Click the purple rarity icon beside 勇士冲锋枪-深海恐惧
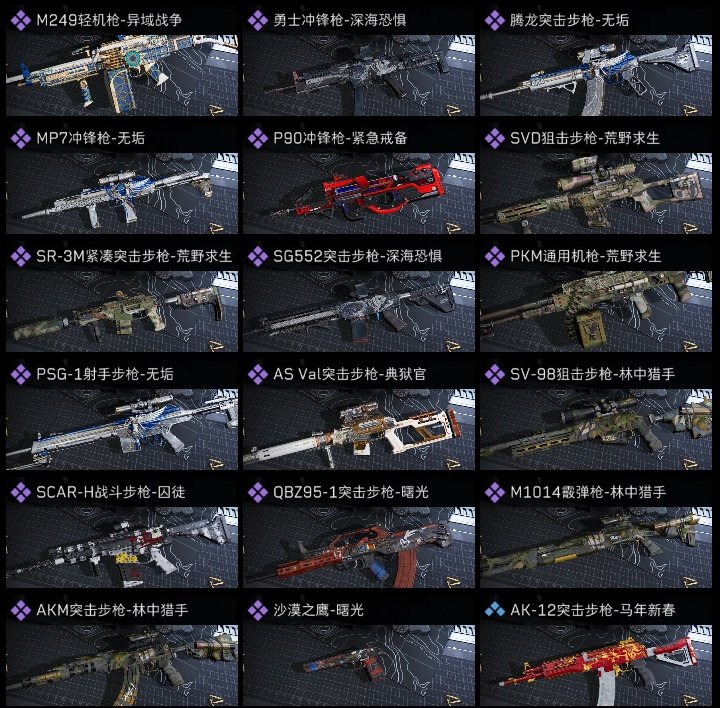The image size is (720, 708). pos(258,21)
